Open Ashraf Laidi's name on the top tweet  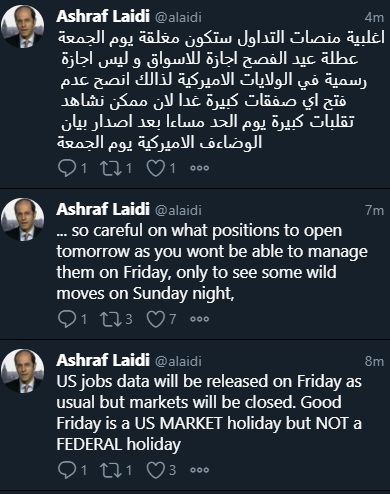click(103, 16)
